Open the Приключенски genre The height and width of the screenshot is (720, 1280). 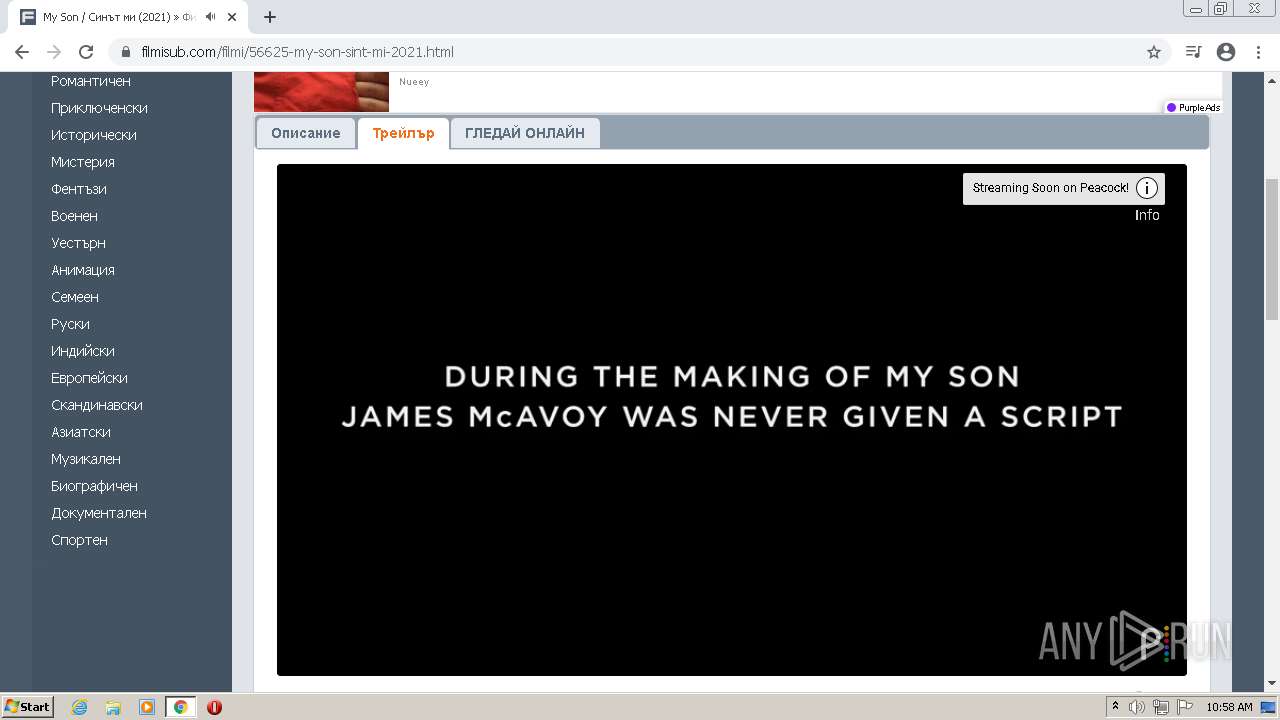[99, 108]
